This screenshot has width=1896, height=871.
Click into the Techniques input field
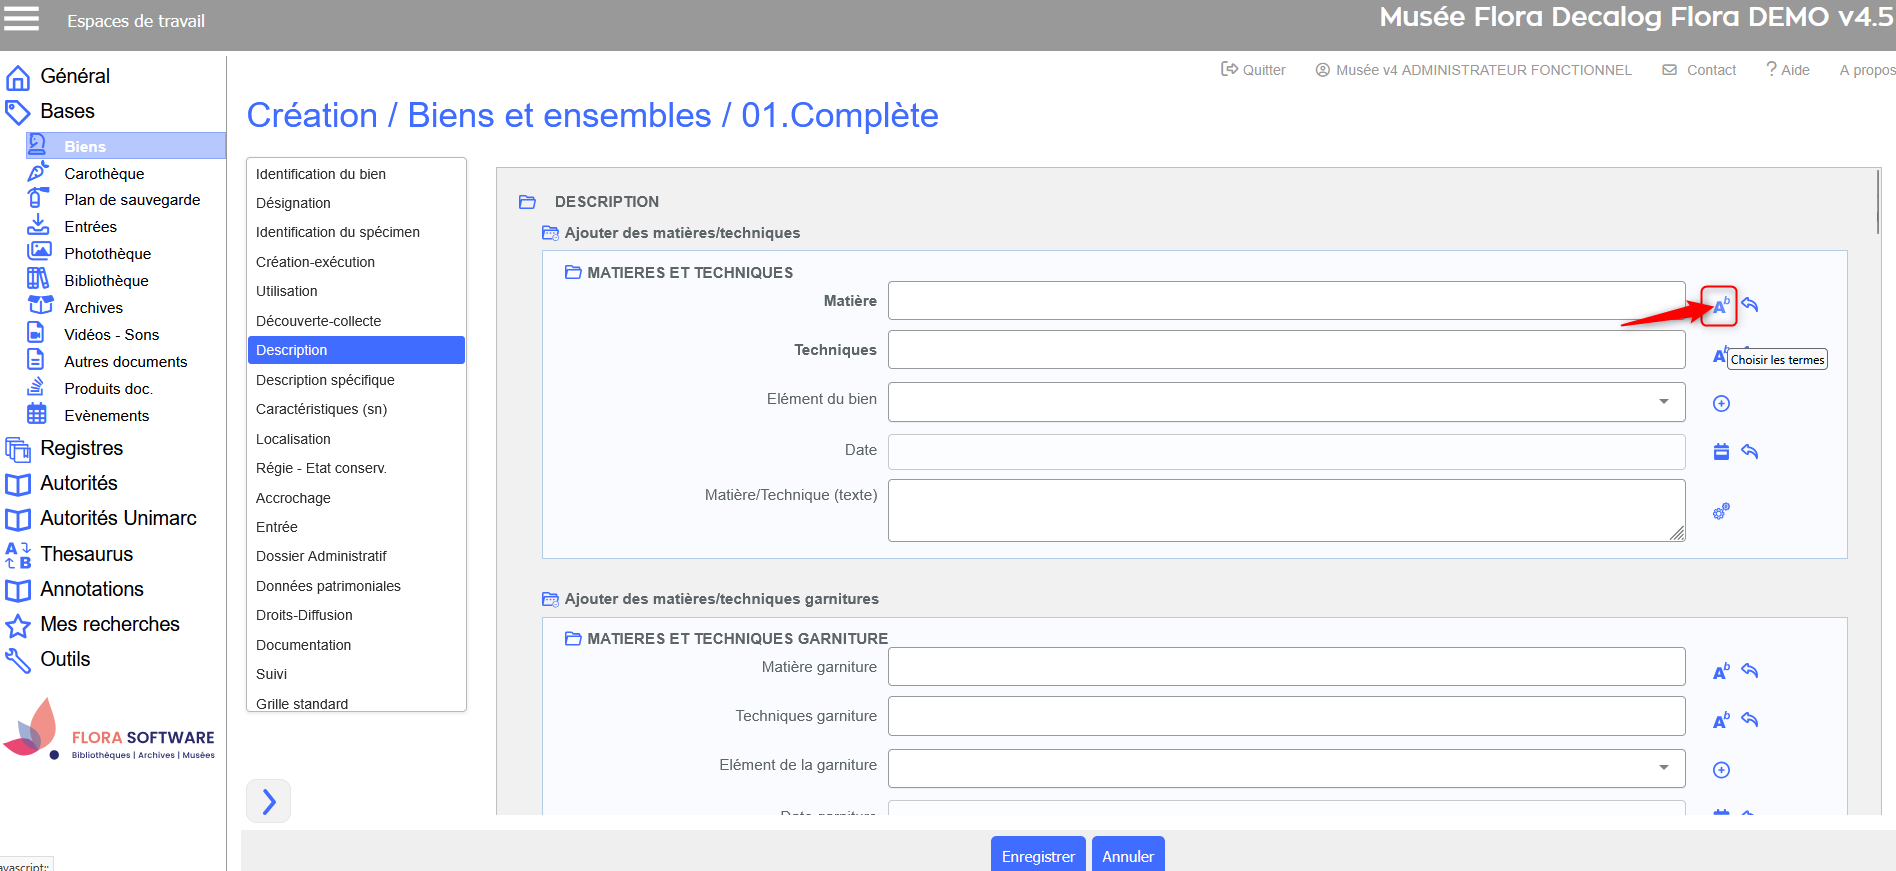tap(1286, 350)
